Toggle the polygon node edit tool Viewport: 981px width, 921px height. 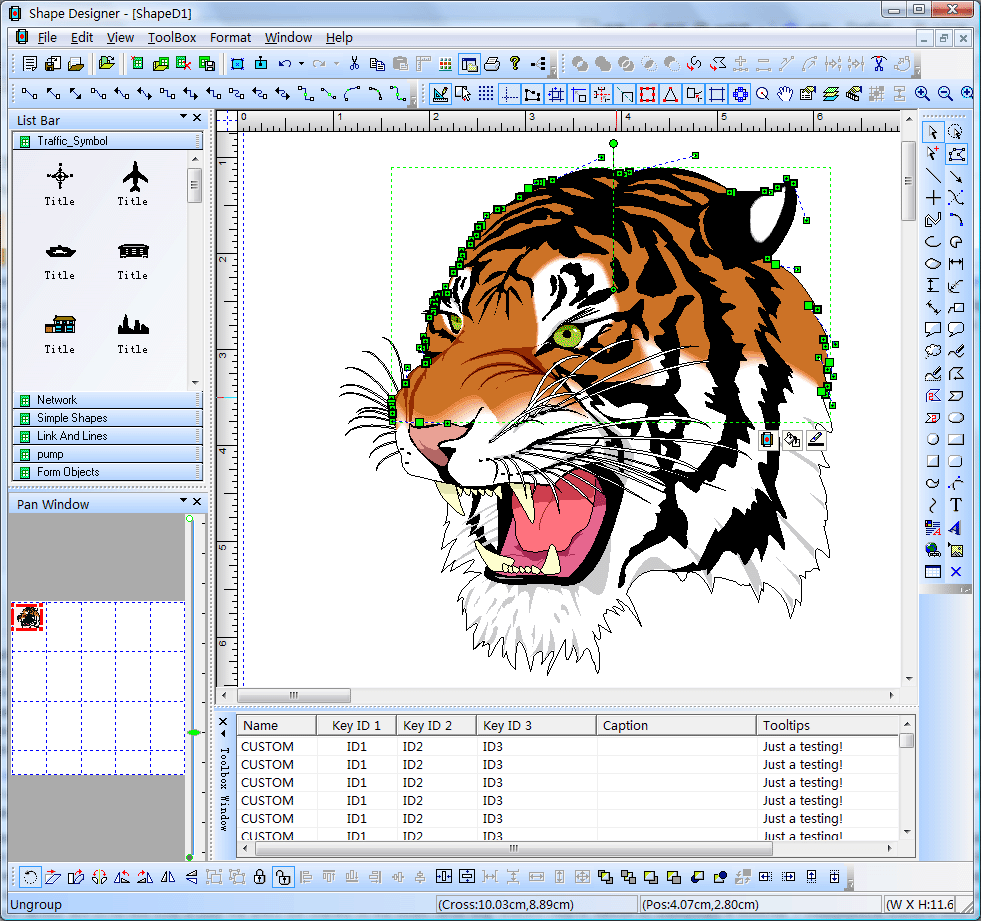pyautogui.click(x=956, y=154)
